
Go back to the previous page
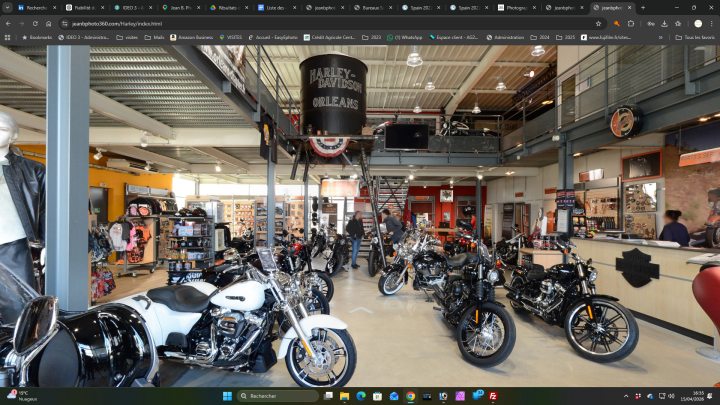pyautogui.click(x=8, y=23)
